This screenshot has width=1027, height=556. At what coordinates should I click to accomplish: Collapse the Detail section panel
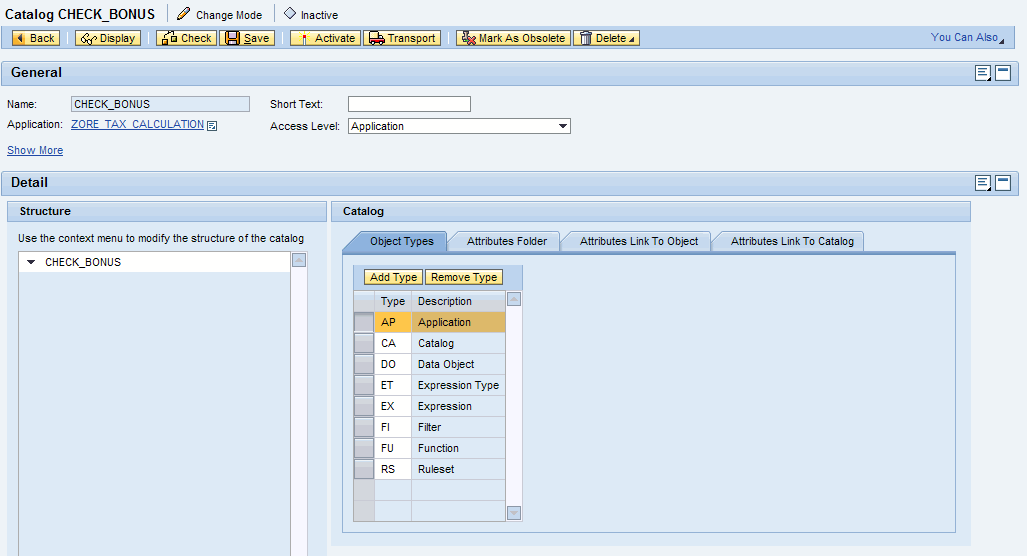click(x=1002, y=183)
